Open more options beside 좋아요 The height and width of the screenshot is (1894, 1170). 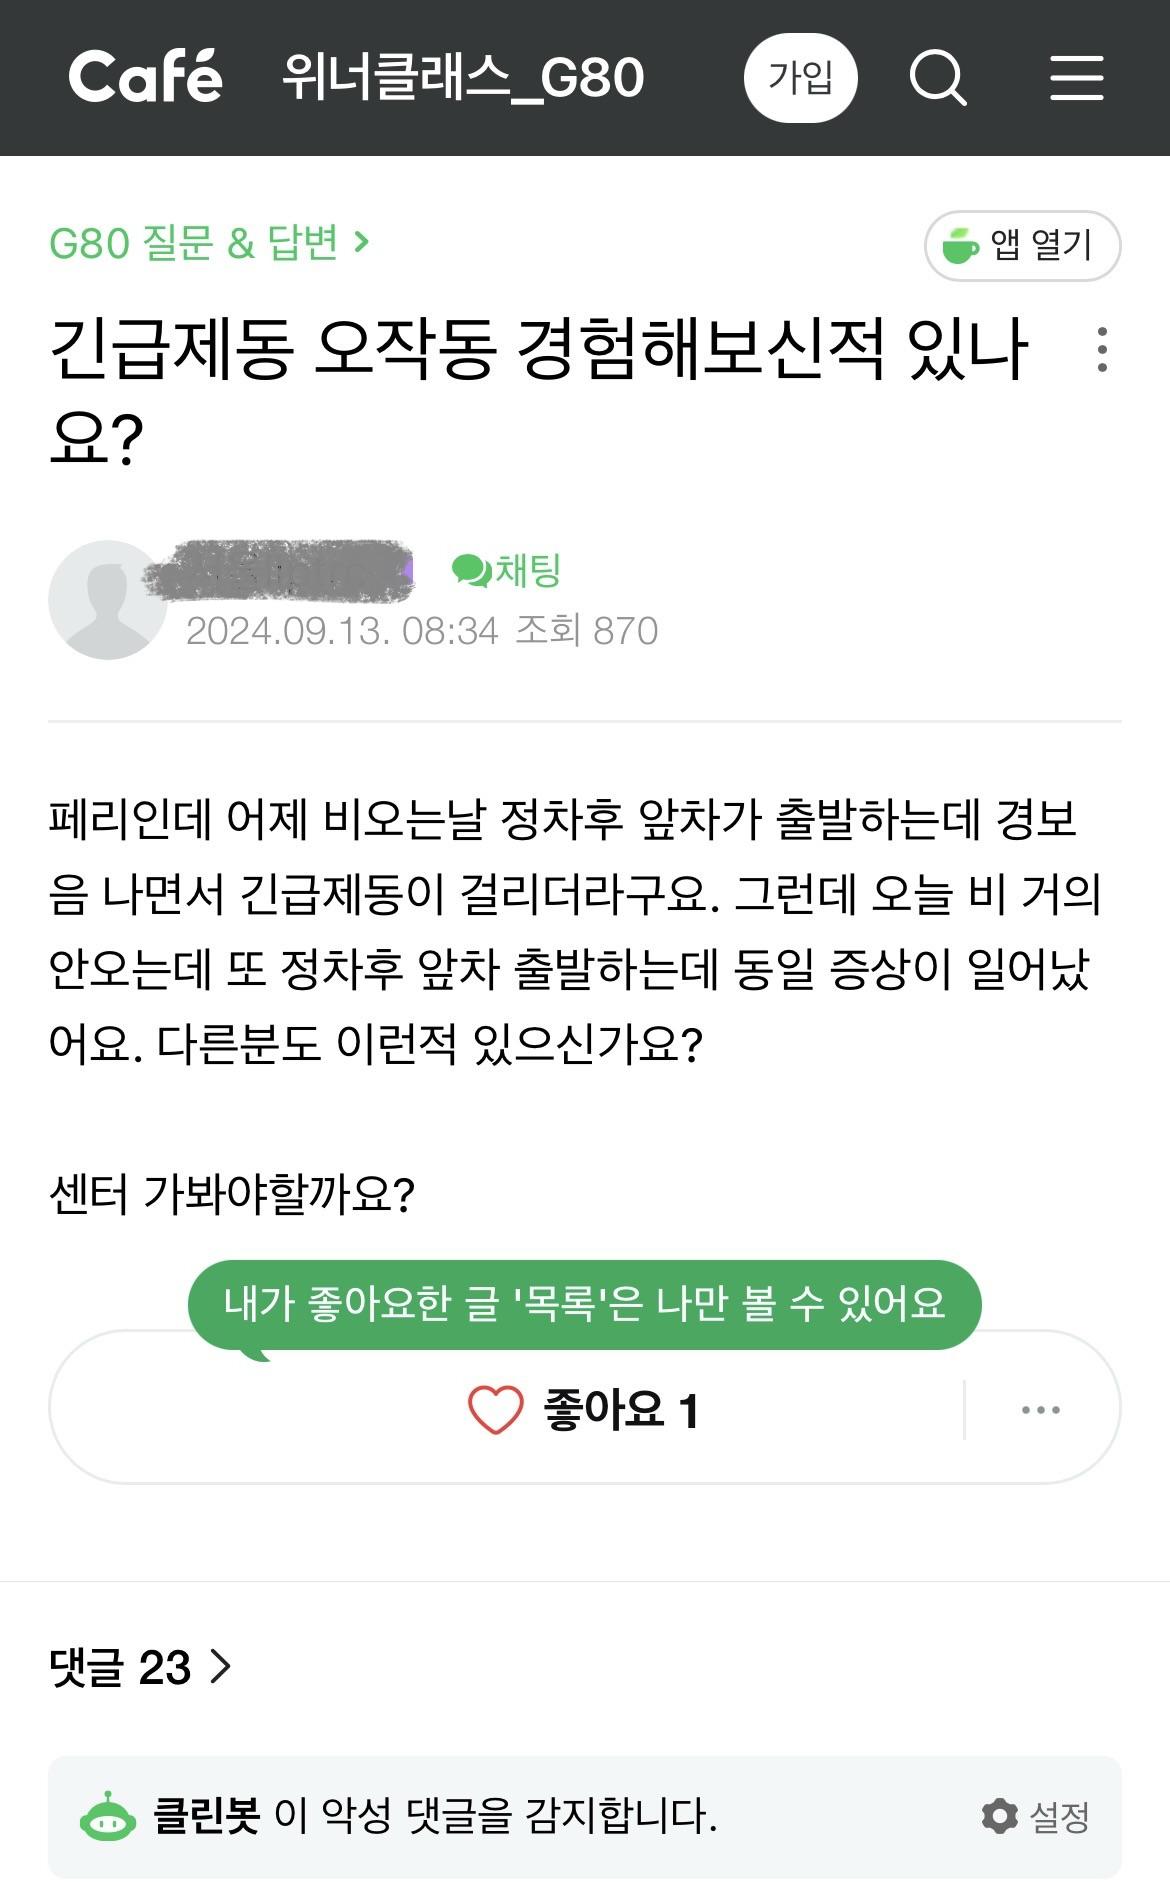click(x=1040, y=1410)
